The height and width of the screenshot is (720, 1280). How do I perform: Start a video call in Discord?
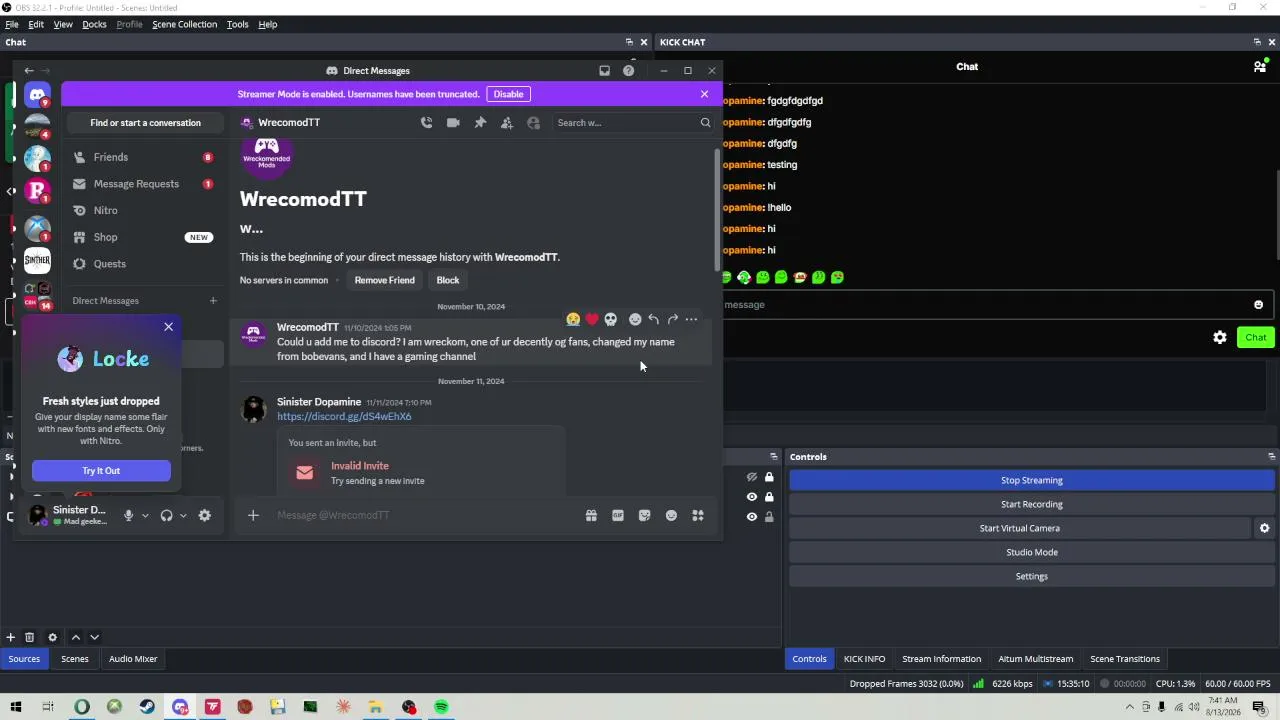click(453, 123)
